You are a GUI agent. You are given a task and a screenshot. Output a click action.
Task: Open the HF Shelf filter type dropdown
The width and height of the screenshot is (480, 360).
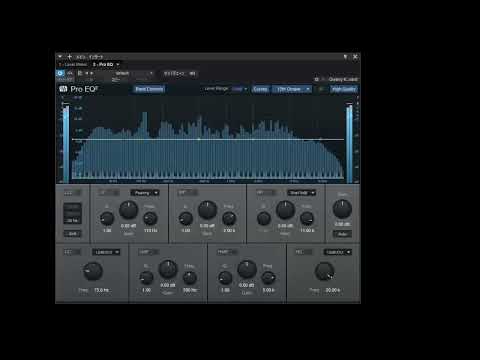coord(302,193)
